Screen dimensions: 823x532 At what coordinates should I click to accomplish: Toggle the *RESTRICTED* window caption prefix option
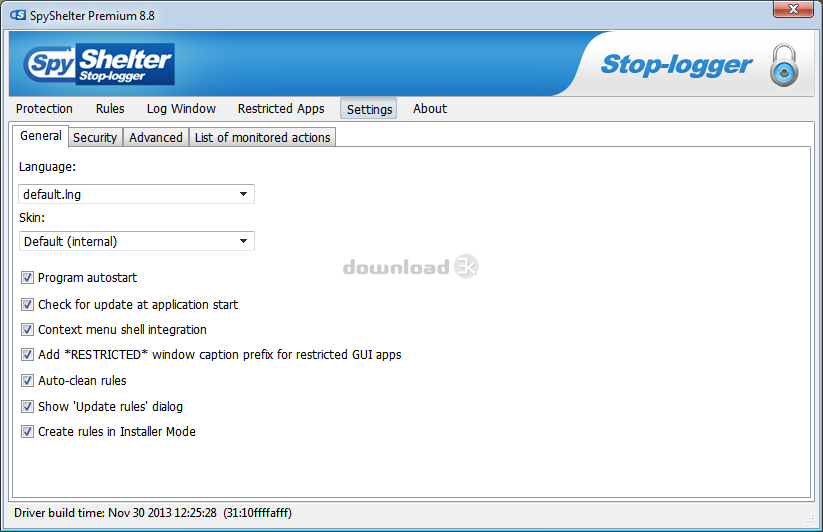(27, 355)
